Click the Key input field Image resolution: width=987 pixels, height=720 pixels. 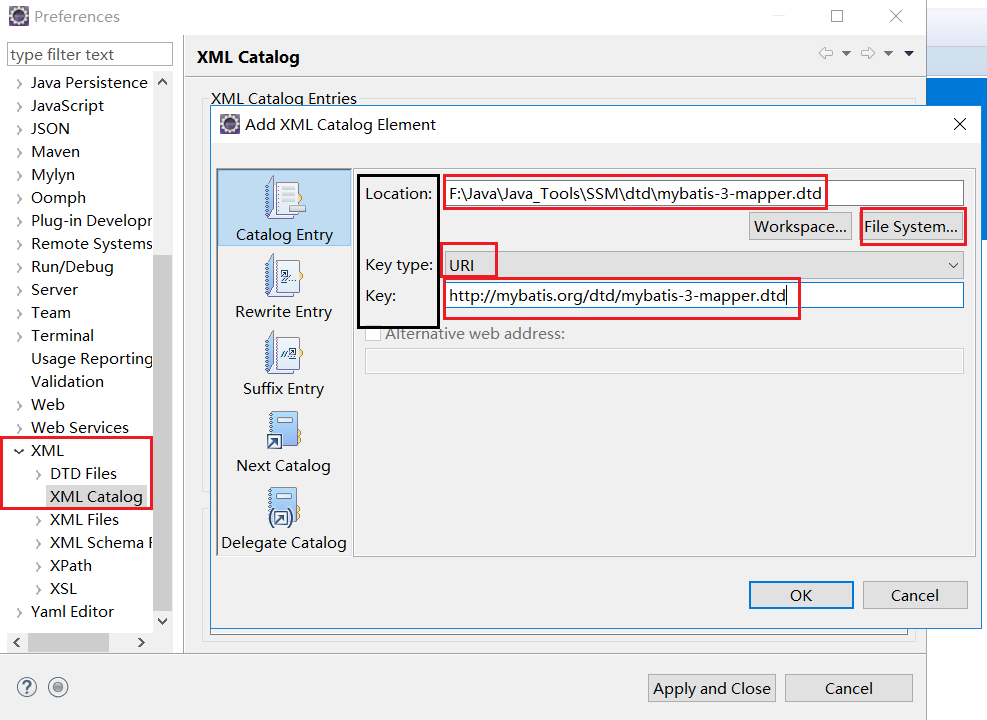(x=704, y=295)
